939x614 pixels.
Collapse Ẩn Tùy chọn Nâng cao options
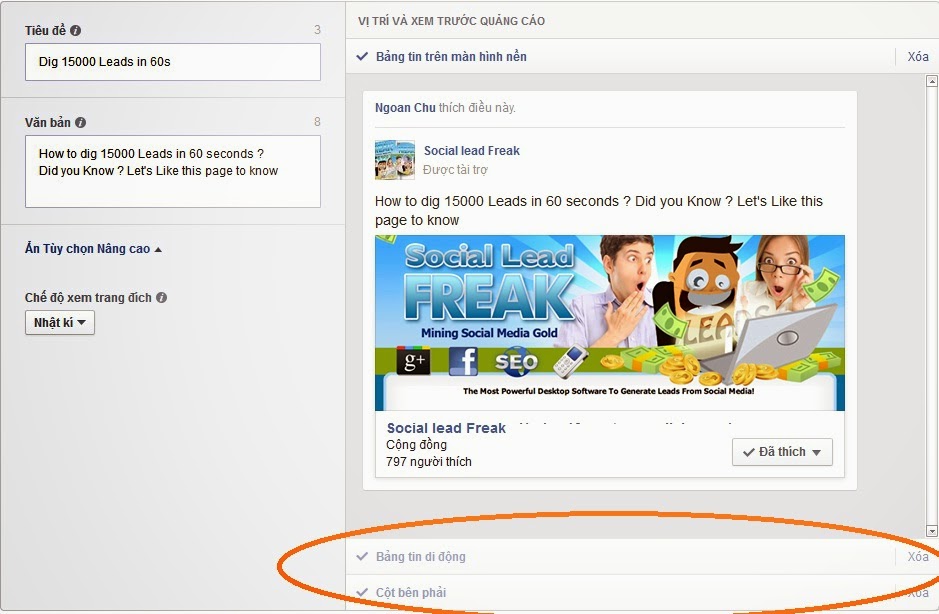93,249
